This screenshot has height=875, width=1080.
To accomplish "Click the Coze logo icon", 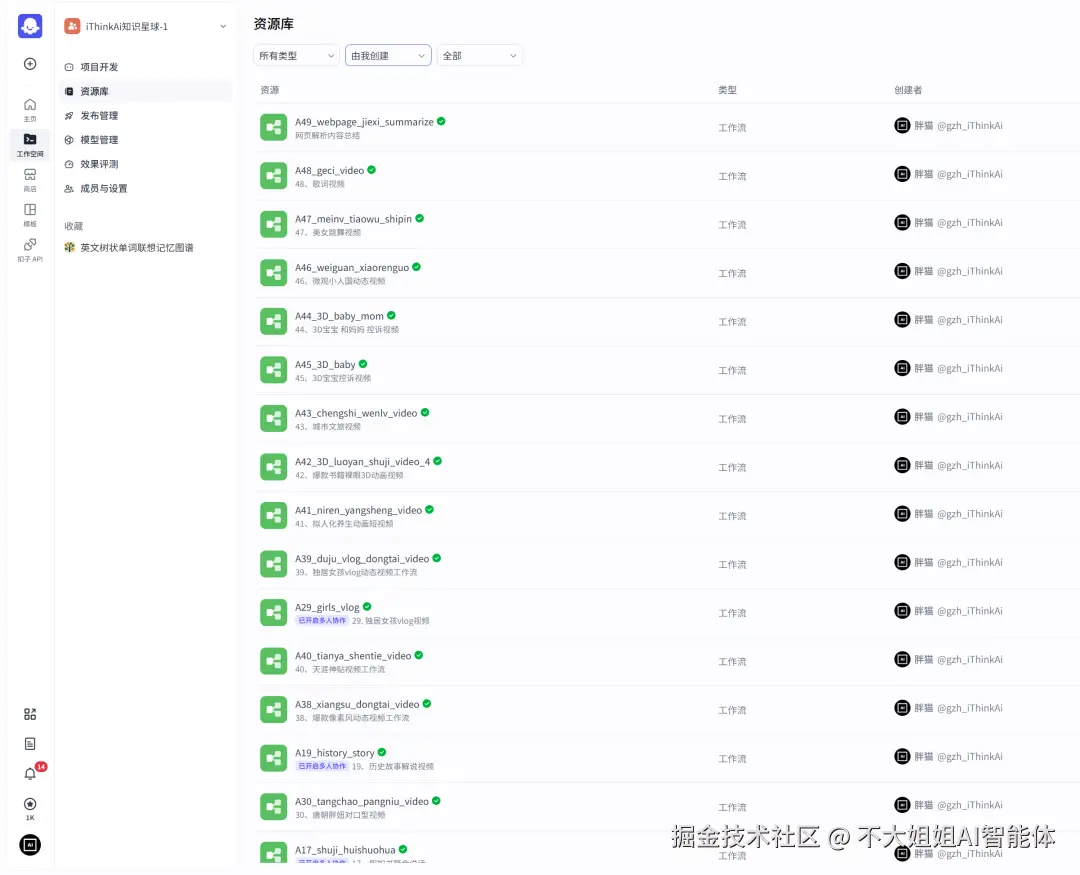I will click(x=30, y=26).
